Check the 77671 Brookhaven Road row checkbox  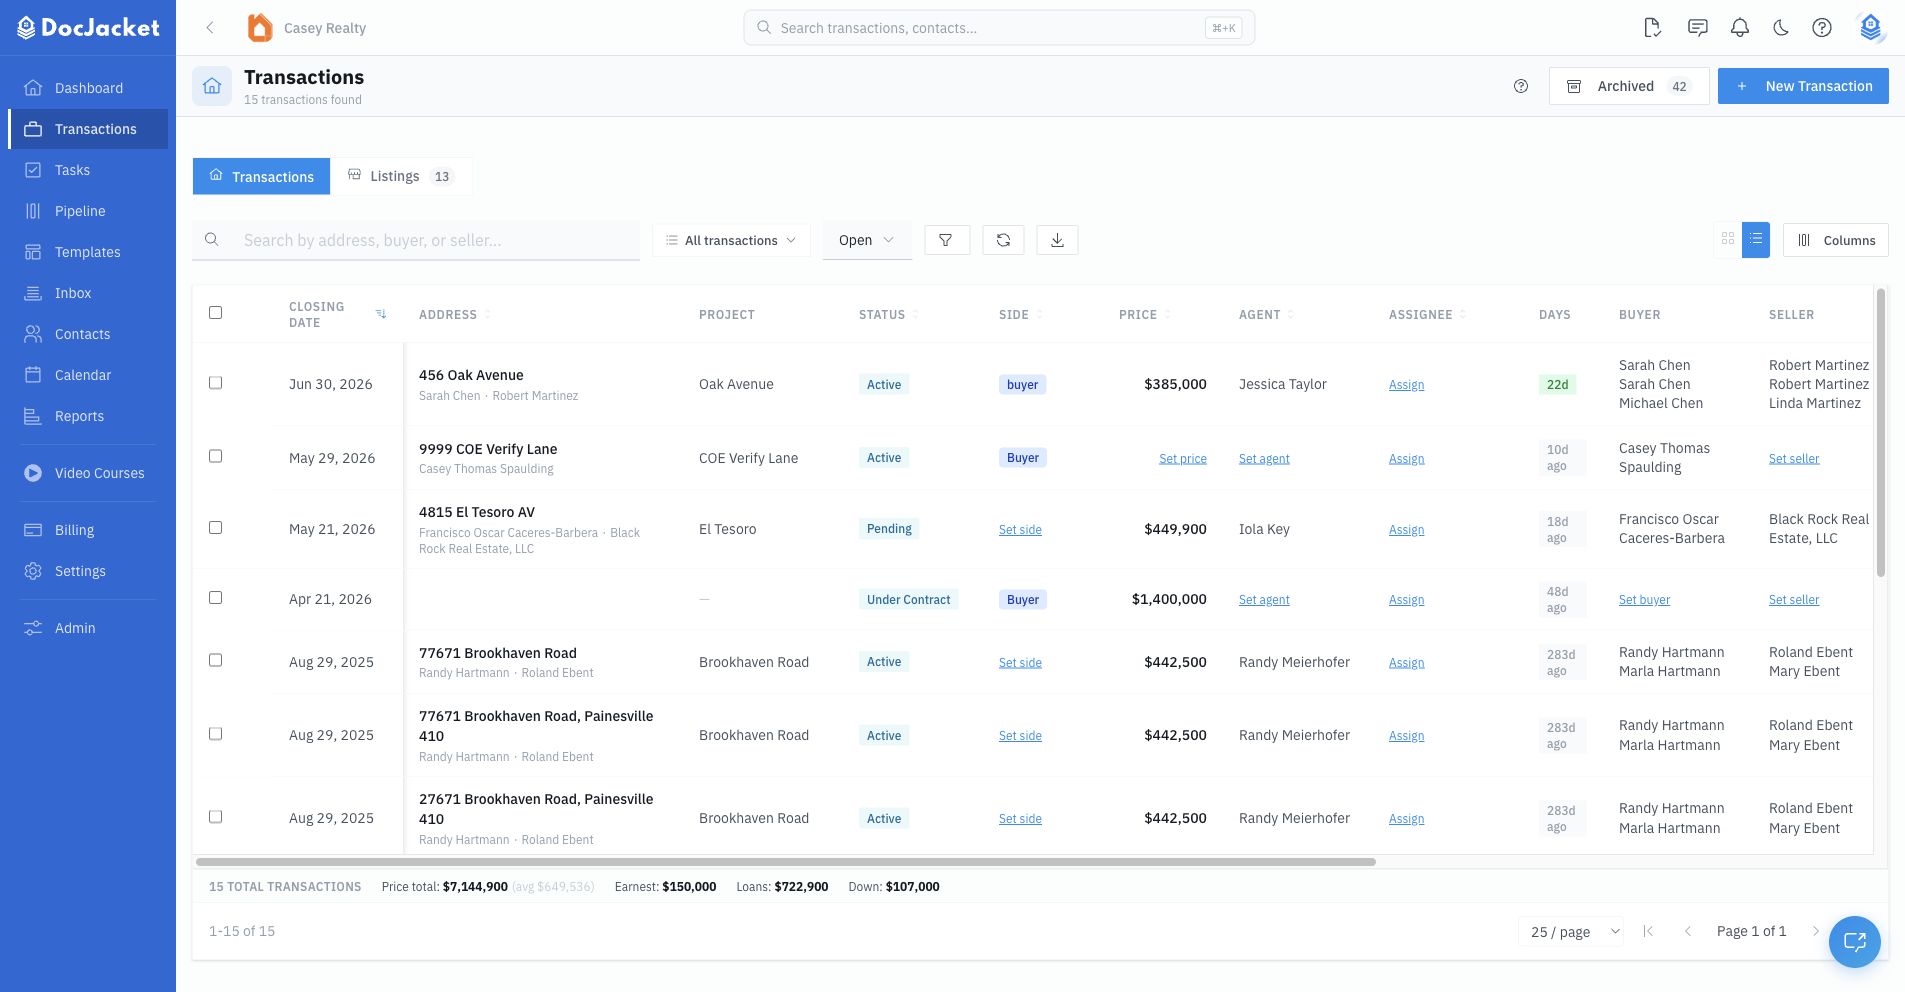[x=215, y=660]
